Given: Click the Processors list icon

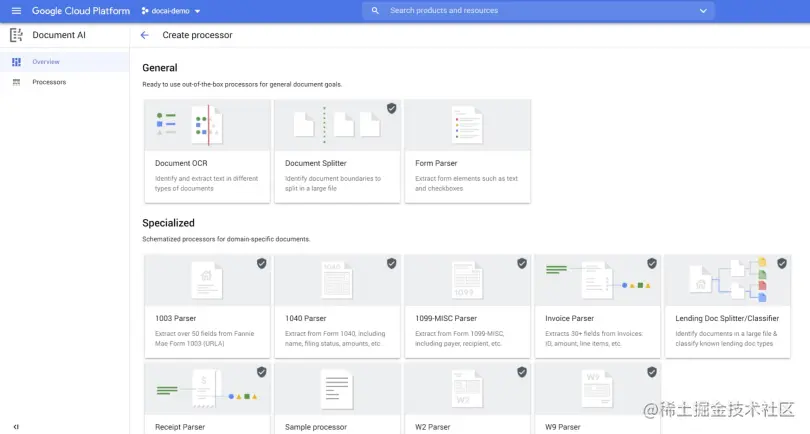Looking at the screenshot, I should coord(17,82).
